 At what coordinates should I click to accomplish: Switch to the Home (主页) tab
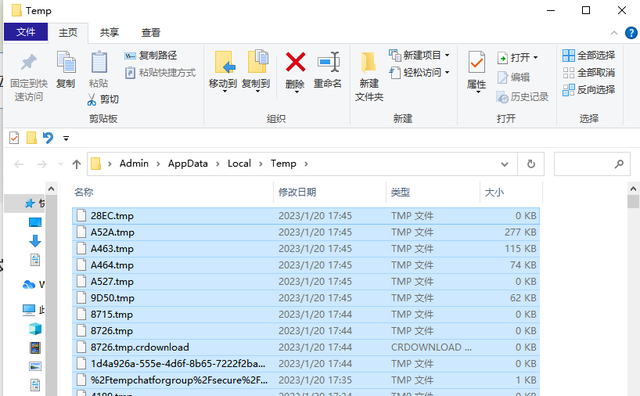[x=68, y=33]
